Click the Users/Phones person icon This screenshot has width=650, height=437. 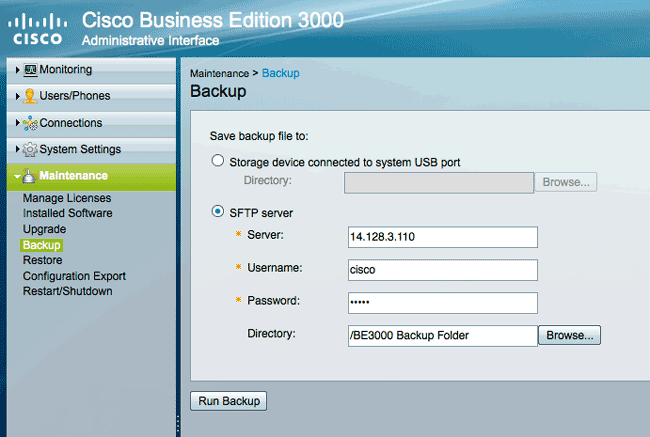(x=30, y=96)
